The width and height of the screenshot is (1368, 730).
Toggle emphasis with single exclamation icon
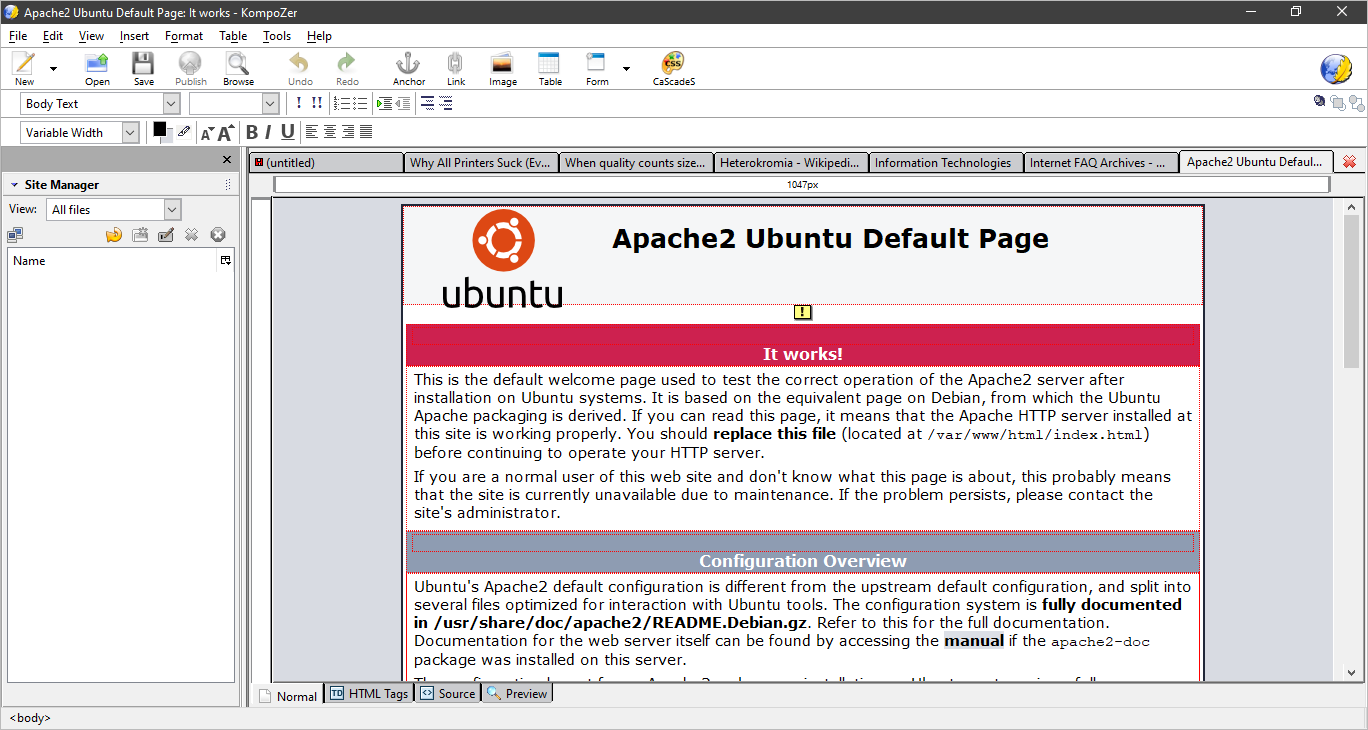[x=298, y=103]
